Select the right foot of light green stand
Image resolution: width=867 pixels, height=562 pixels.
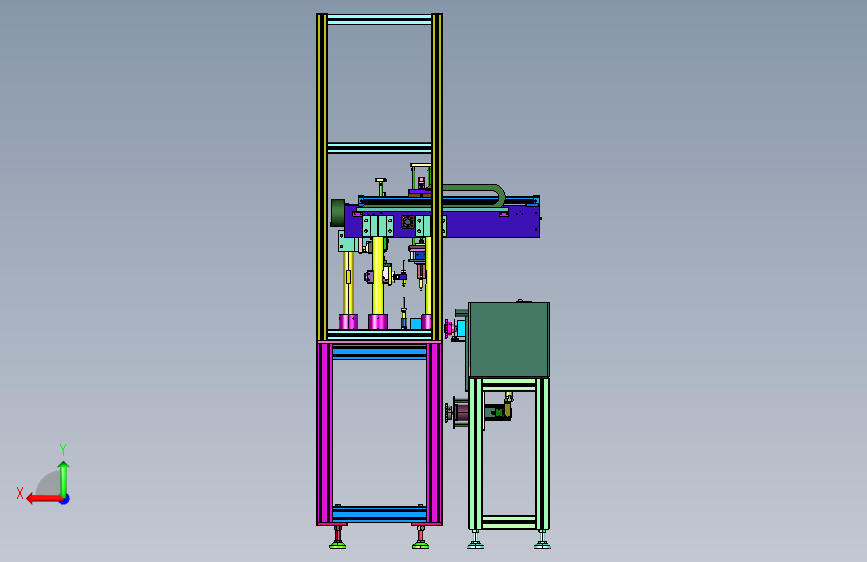(x=542, y=540)
